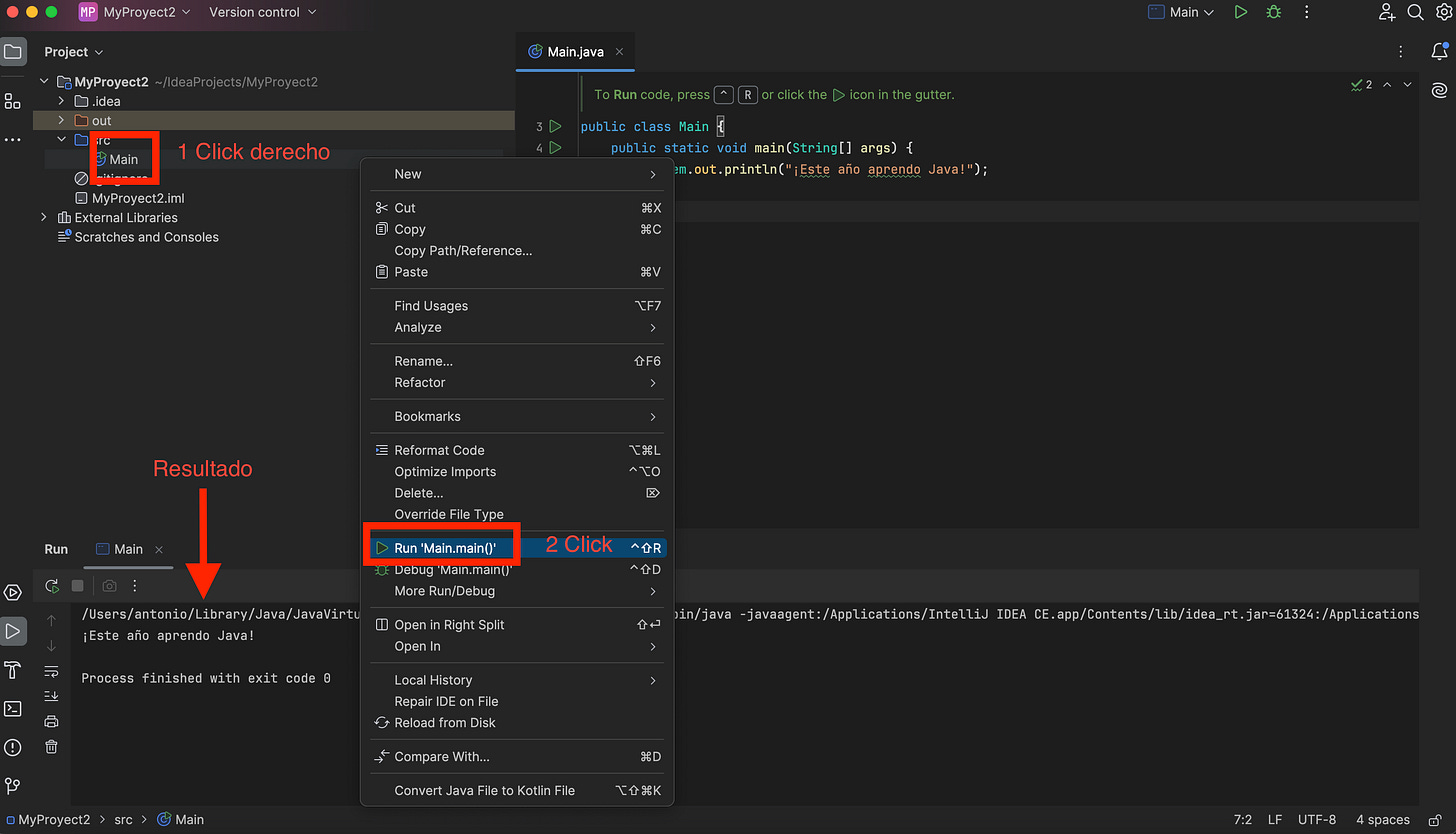Screen dimensions: 1456x834
Task: Open the Services tool window
Action: pos(13,593)
